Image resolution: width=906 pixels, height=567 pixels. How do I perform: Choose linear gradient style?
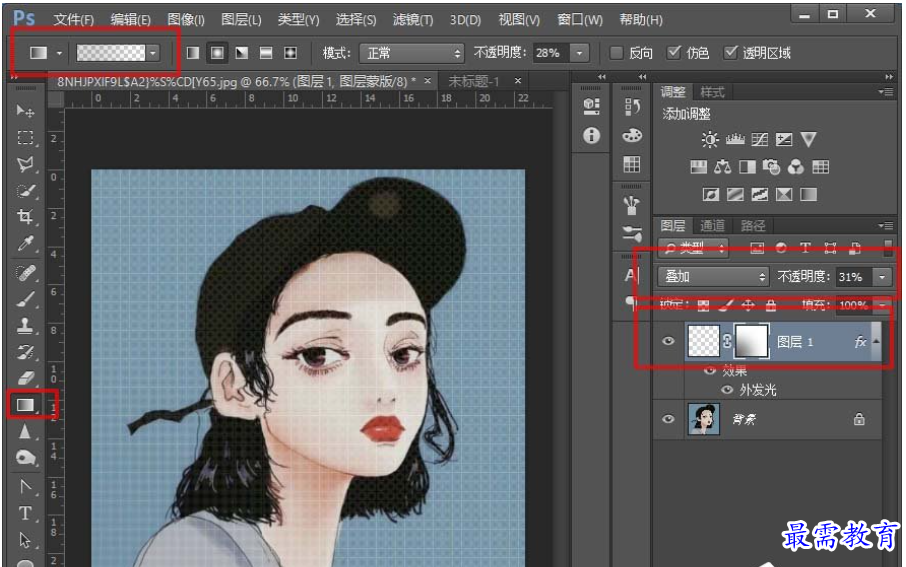coord(193,53)
